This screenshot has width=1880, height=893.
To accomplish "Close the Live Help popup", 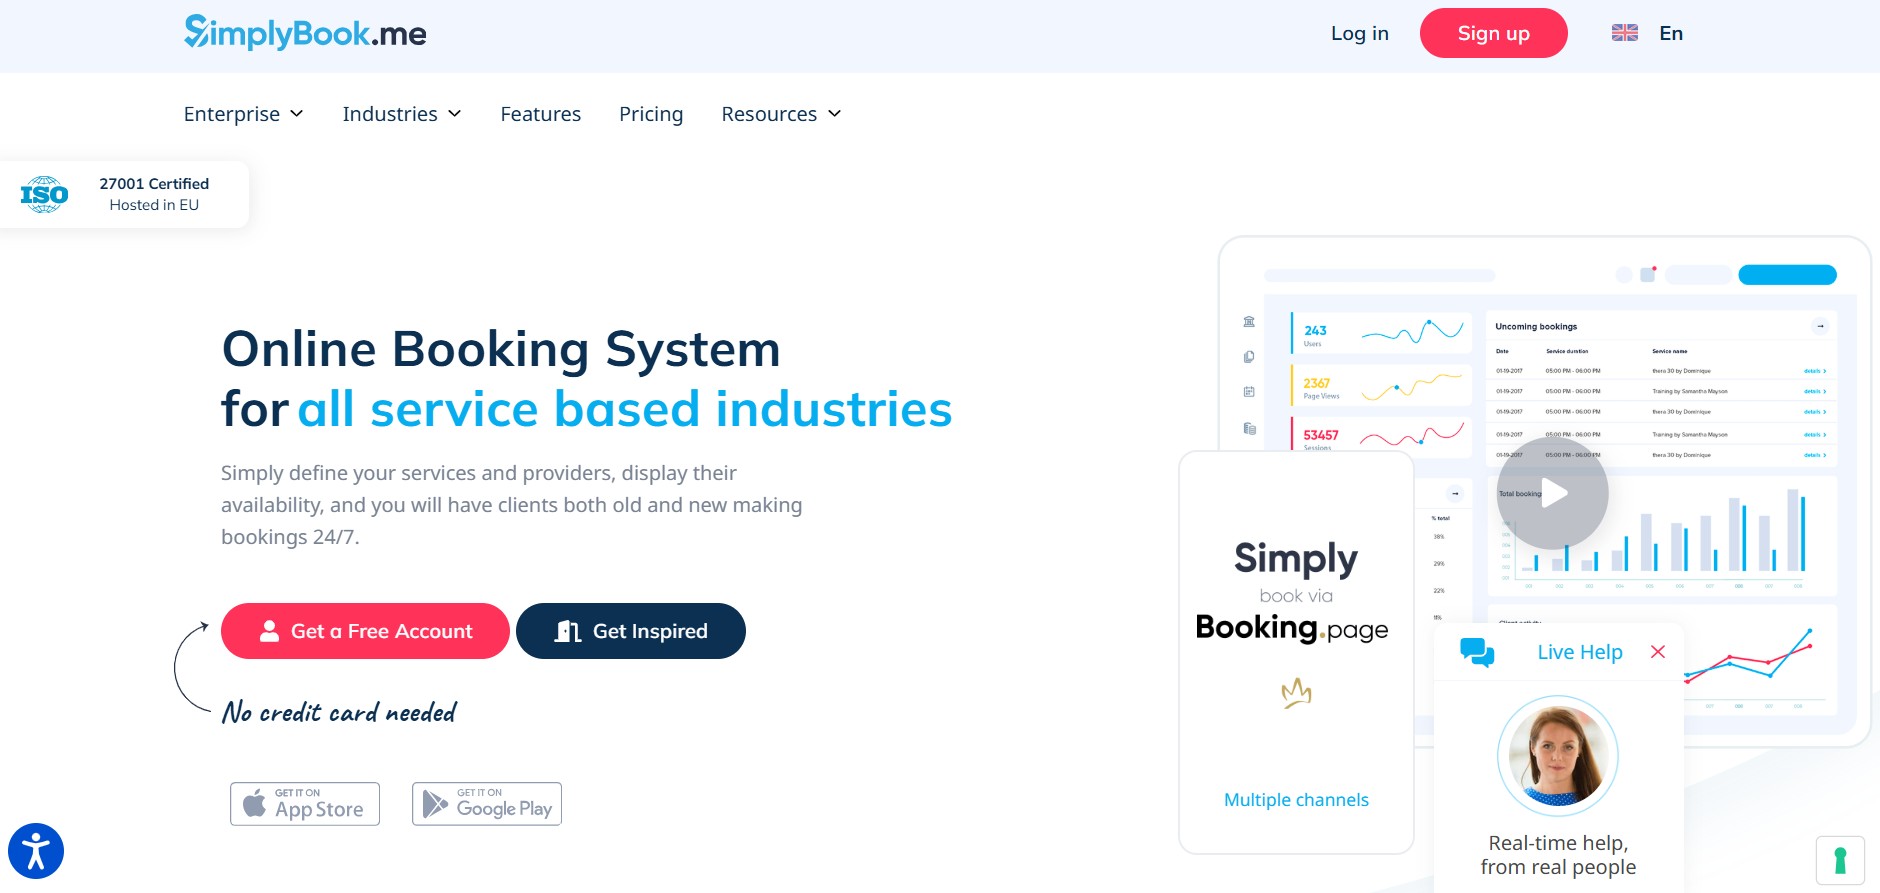I will [1658, 652].
